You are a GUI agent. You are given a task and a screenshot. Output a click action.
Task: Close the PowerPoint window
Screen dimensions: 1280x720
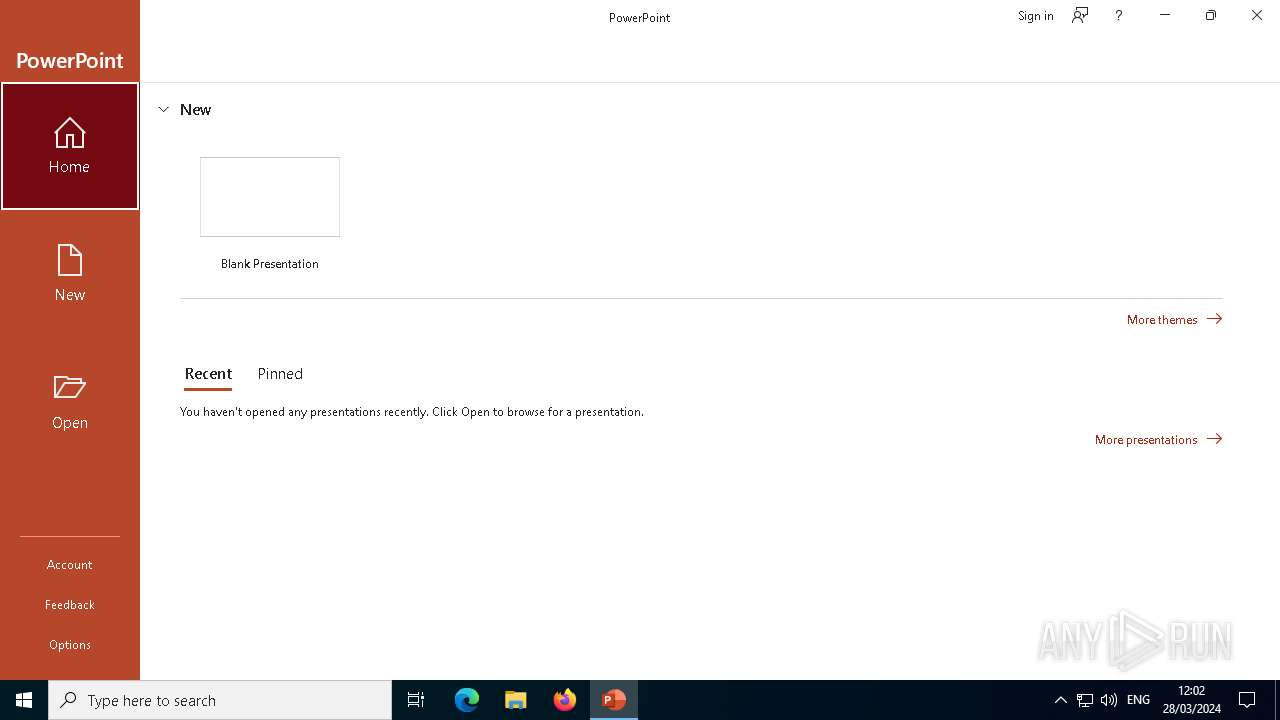tap(1257, 16)
